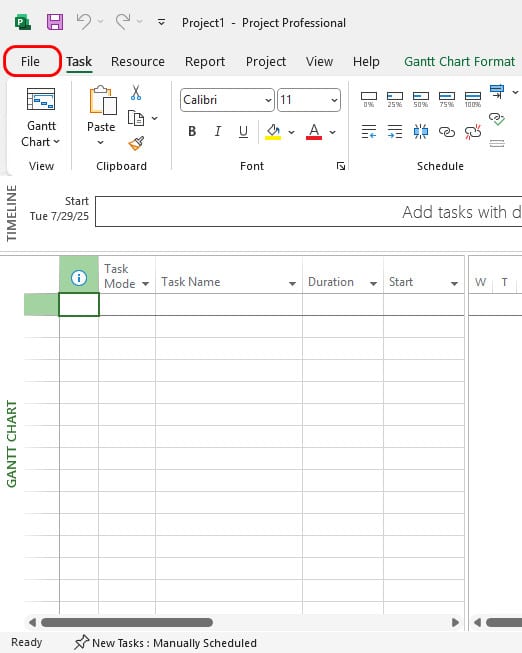
Task: Apply yellow background fill color
Action: click(x=273, y=132)
